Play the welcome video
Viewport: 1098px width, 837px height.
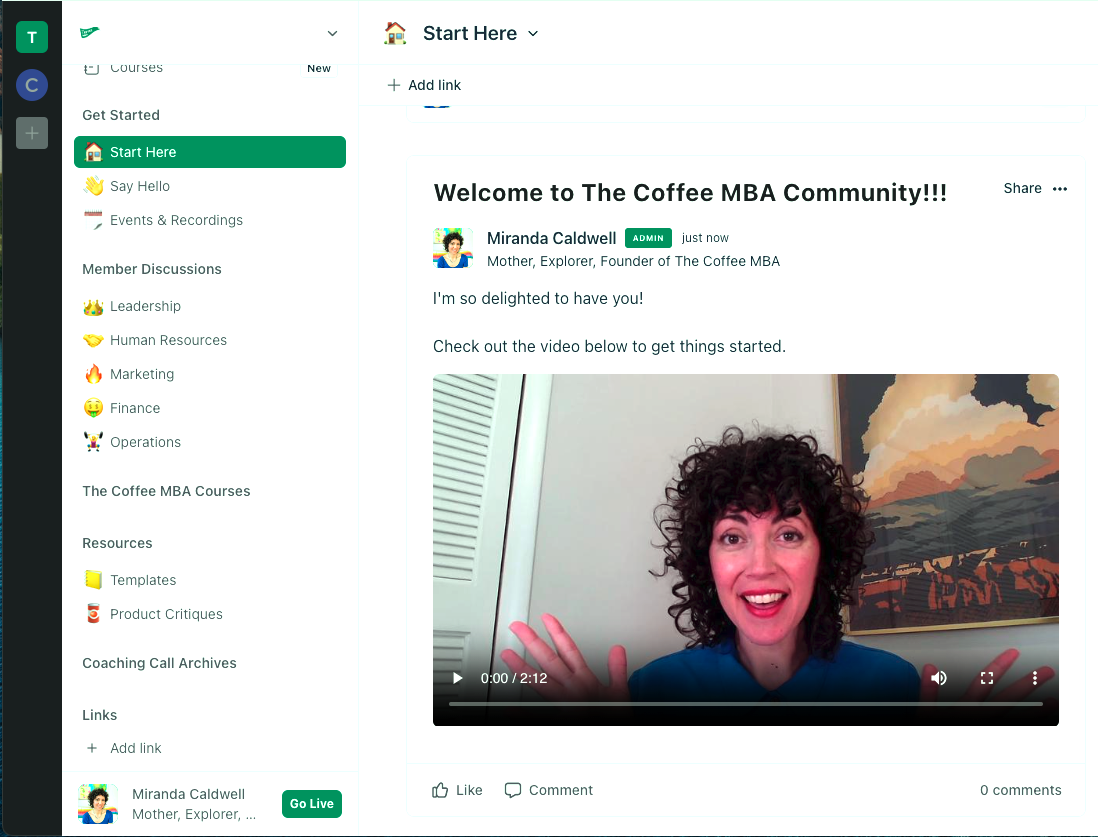[x=457, y=678]
